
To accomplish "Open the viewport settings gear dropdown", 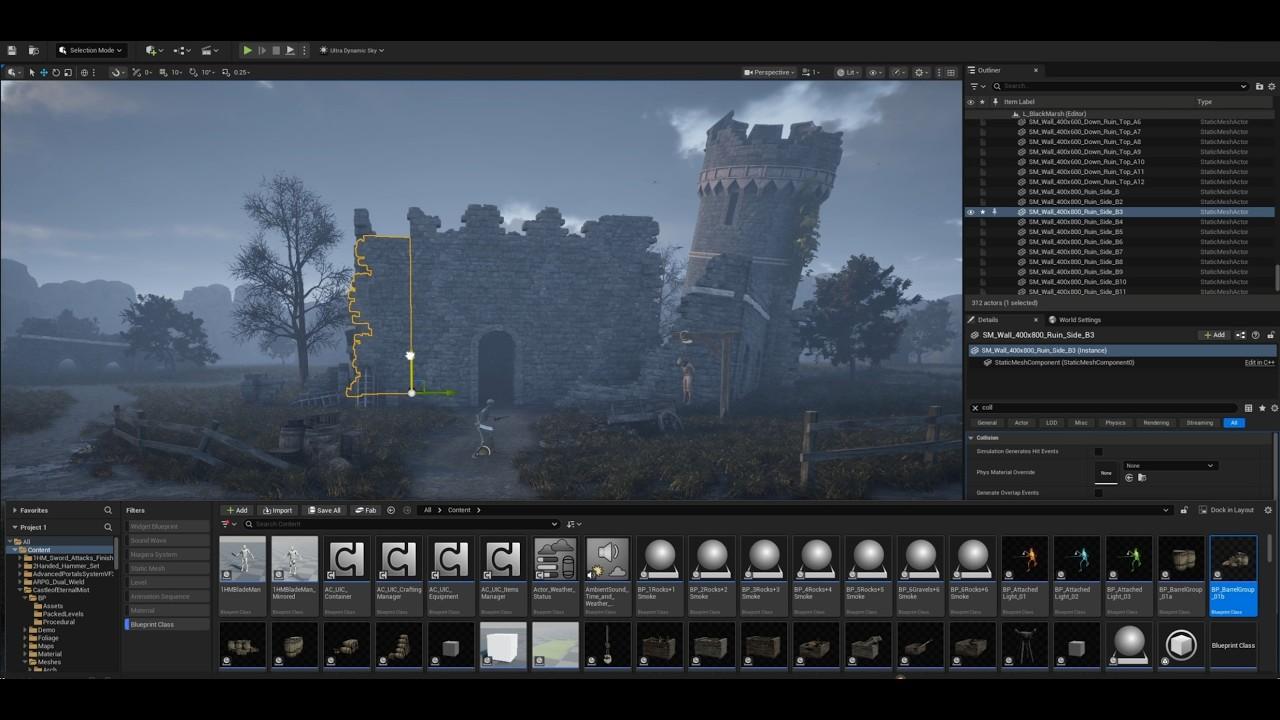I will (922, 72).
